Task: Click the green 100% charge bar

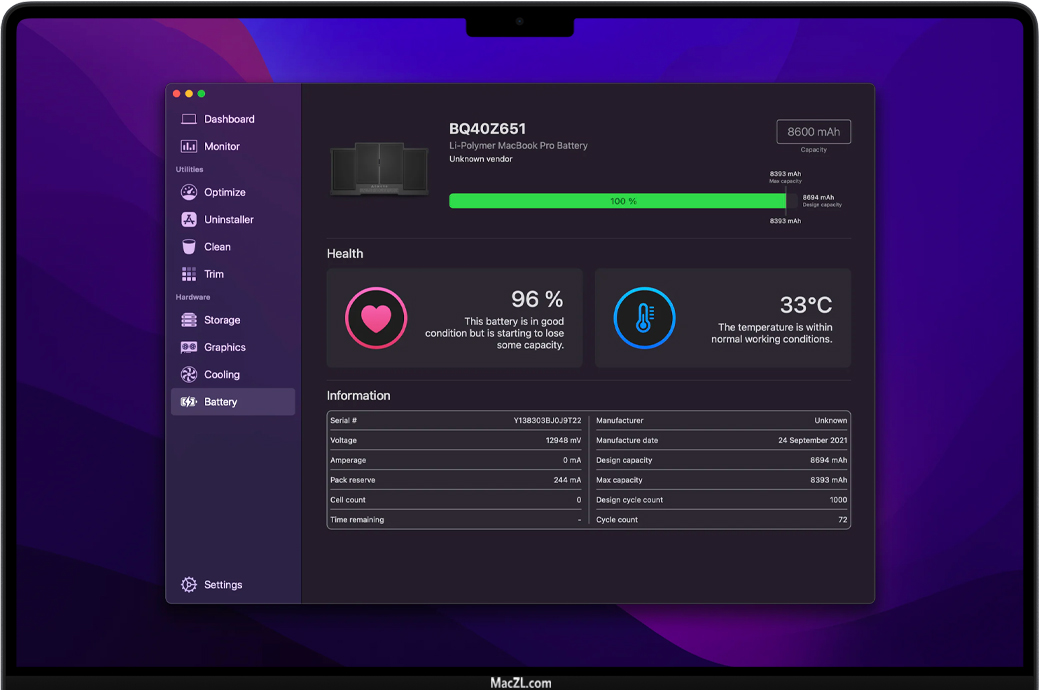Action: [617, 201]
